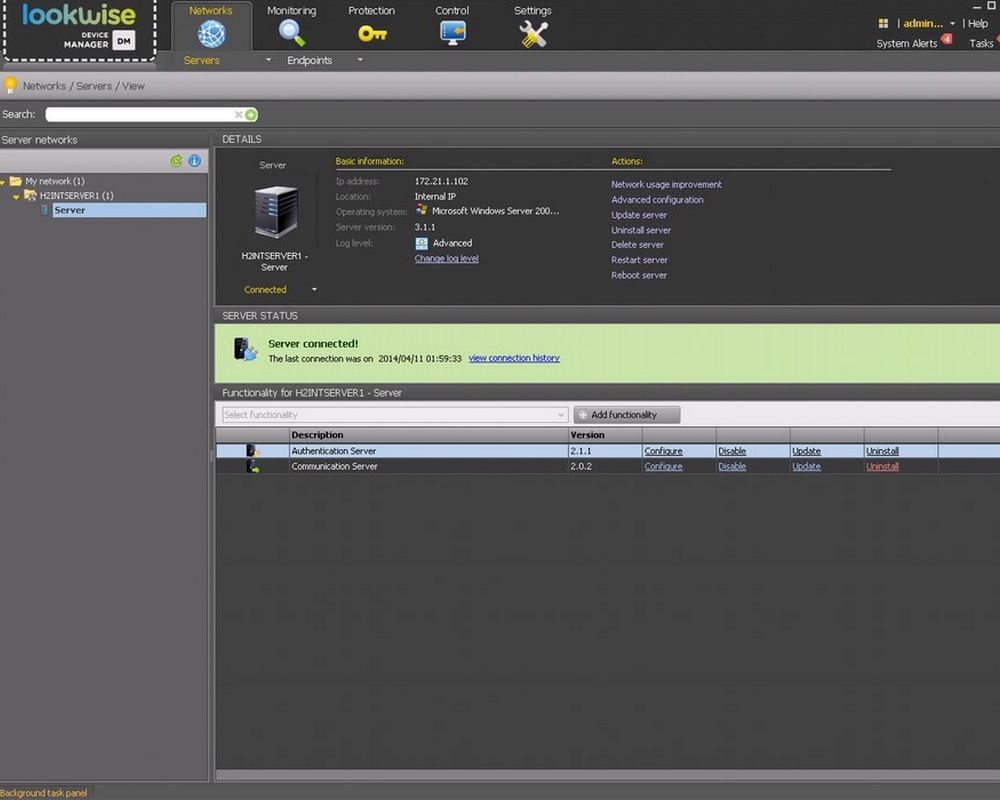
Task: Open the grid icon beside admin
Action: 883,24
